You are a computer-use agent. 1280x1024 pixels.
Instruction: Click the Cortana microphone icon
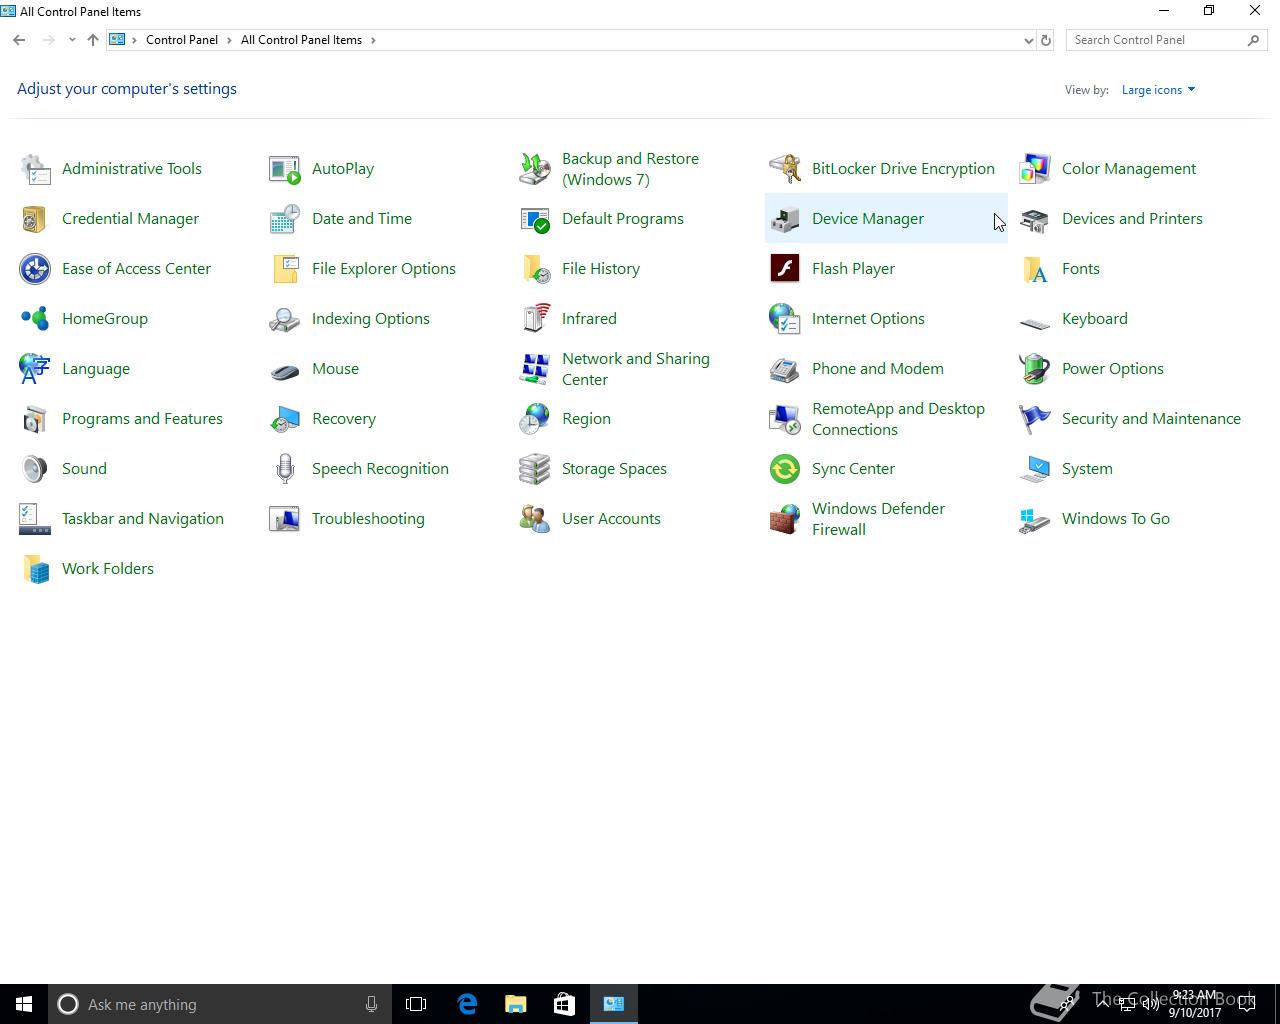[371, 1004]
